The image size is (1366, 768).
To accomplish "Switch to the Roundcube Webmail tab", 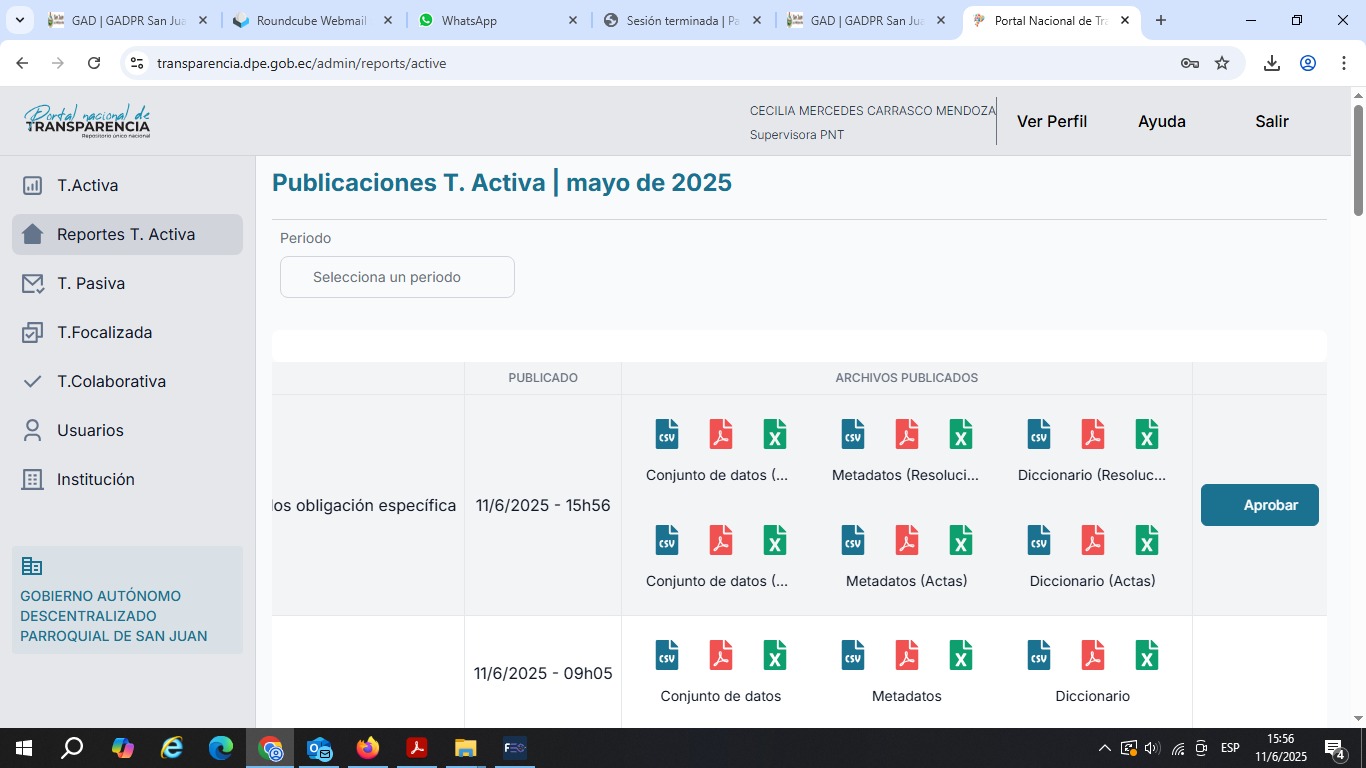I will pyautogui.click(x=310, y=20).
